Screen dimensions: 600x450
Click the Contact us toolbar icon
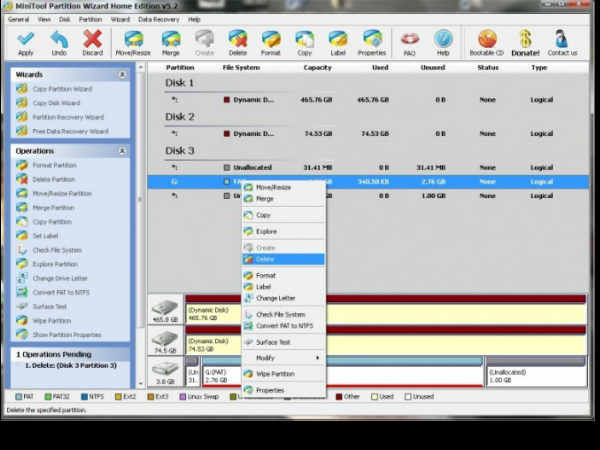(x=562, y=43)
